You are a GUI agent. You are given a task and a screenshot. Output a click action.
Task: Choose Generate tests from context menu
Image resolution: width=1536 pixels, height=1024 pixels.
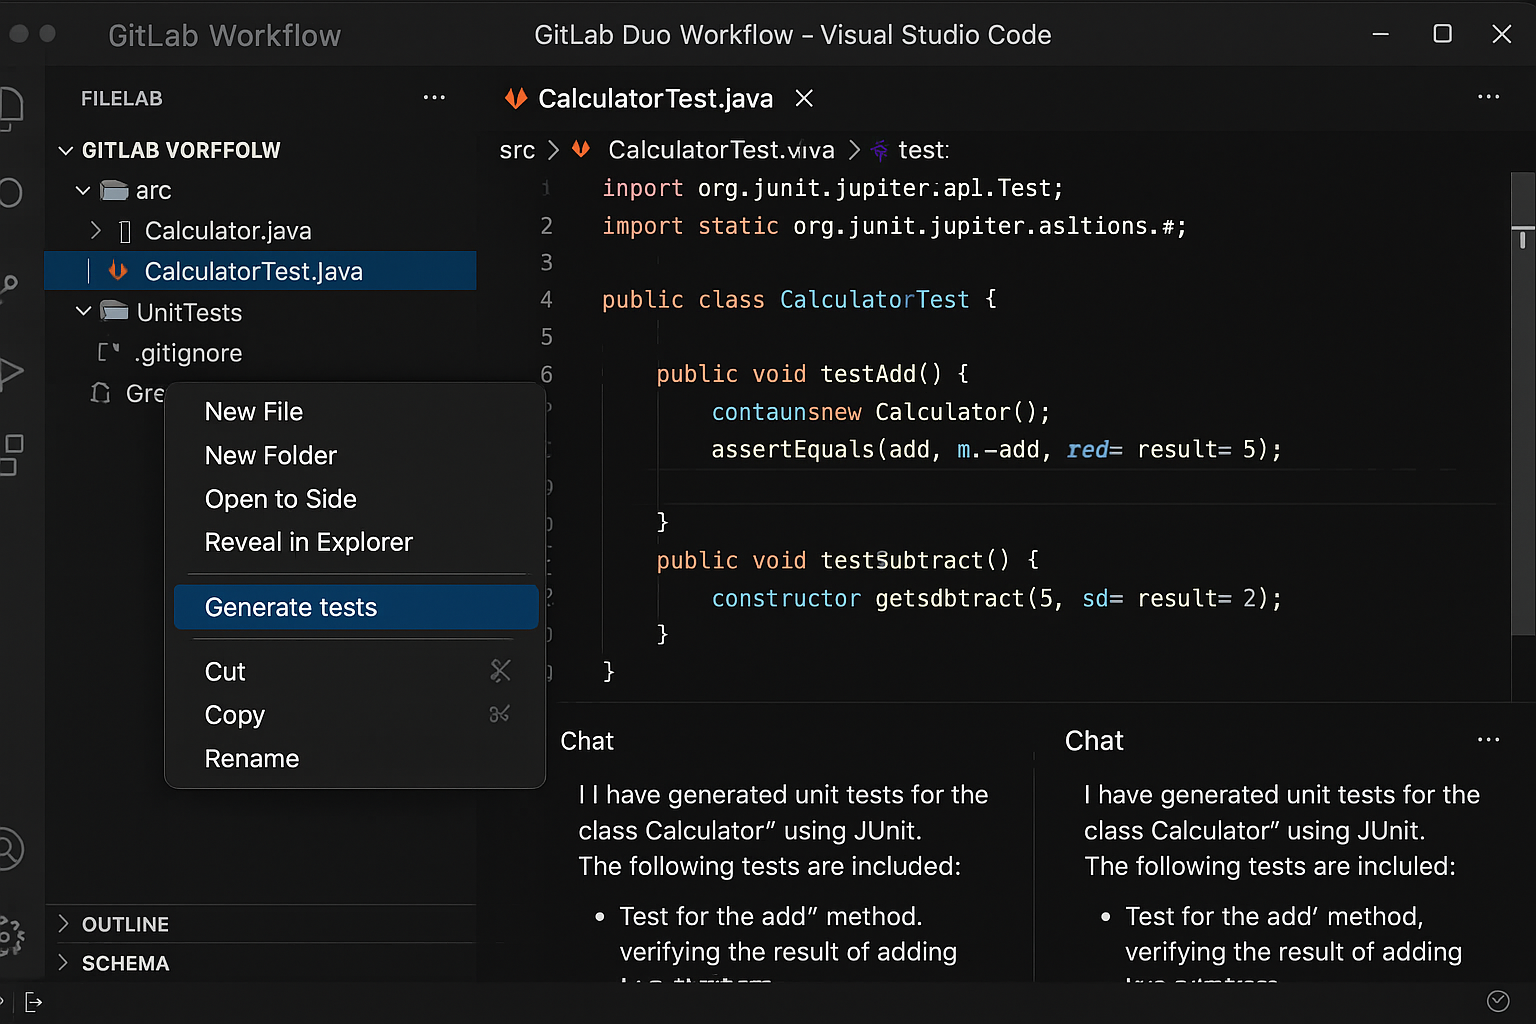click(290, 608)
